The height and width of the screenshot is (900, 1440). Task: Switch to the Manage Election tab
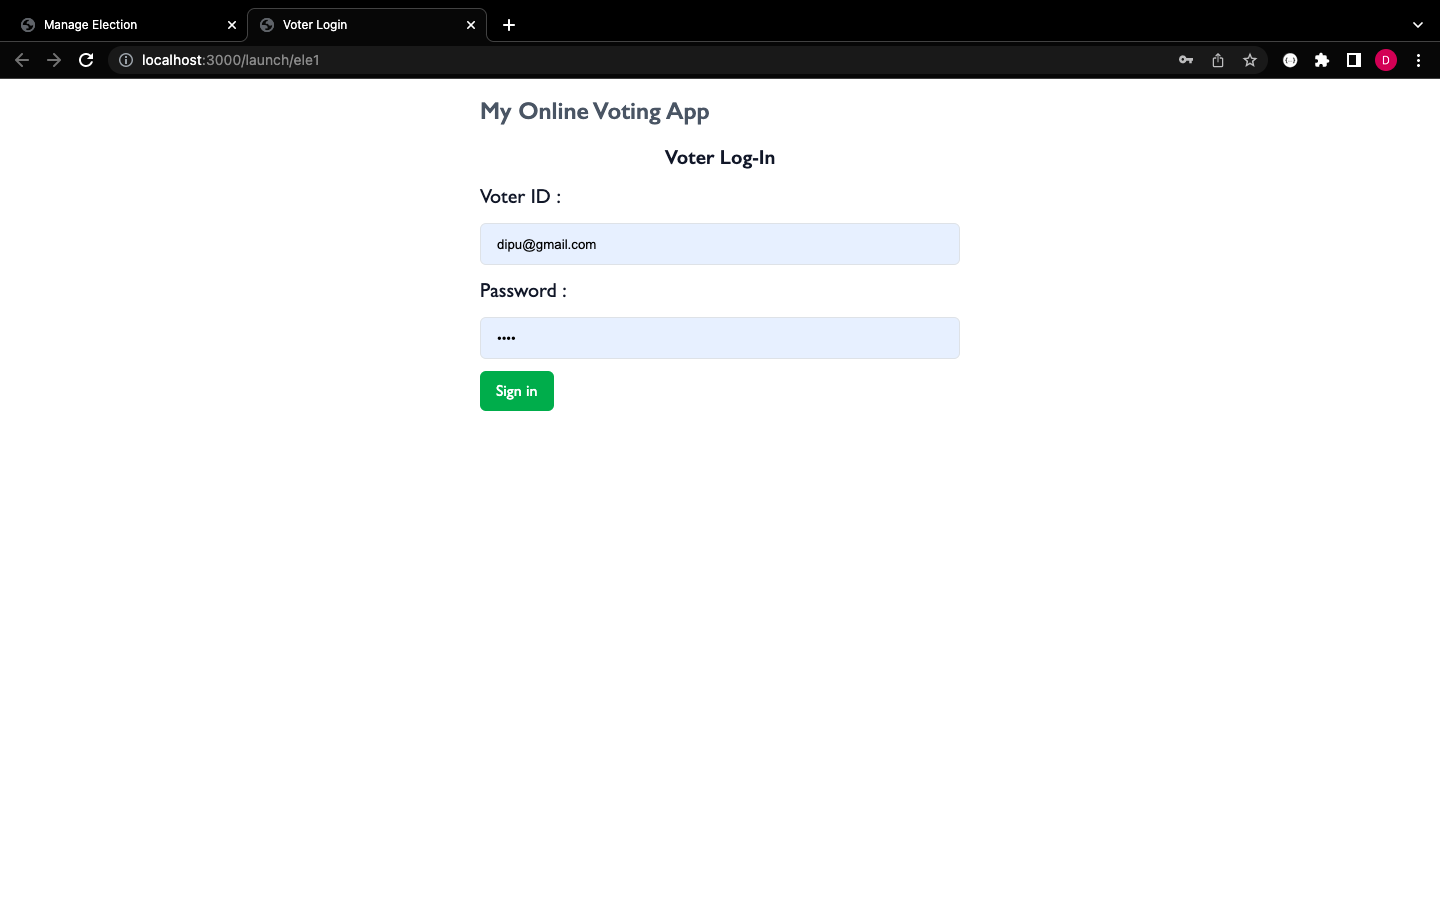[110, 24]
